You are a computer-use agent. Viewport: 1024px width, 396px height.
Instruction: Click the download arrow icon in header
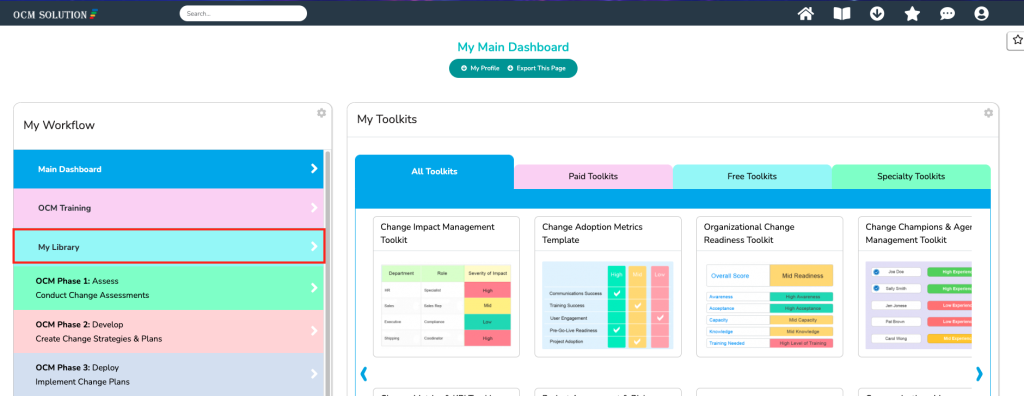(877, 14)
